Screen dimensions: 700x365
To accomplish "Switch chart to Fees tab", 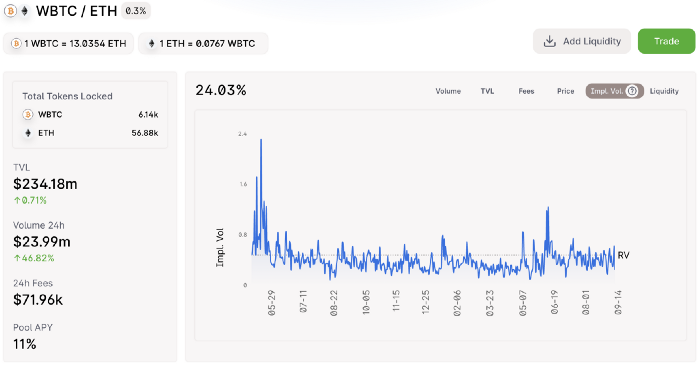I will coord(526,91).
